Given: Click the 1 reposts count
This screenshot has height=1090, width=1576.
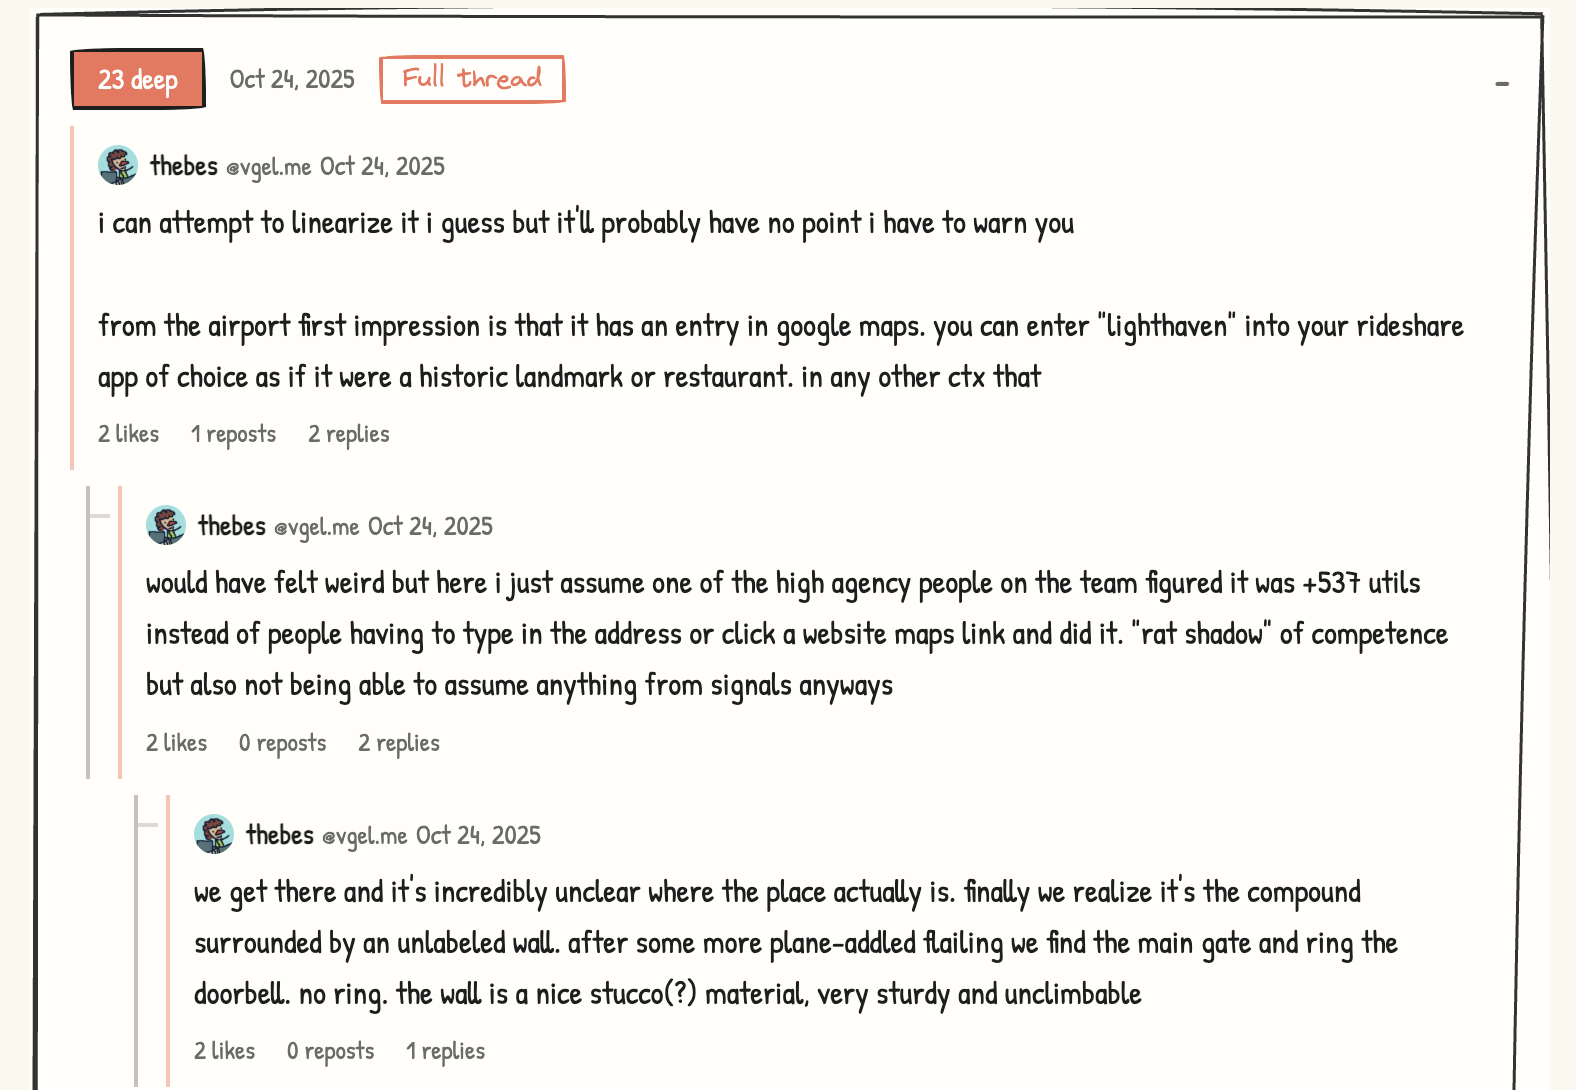Looking at the screenshot, I should [x=233, y=434].
